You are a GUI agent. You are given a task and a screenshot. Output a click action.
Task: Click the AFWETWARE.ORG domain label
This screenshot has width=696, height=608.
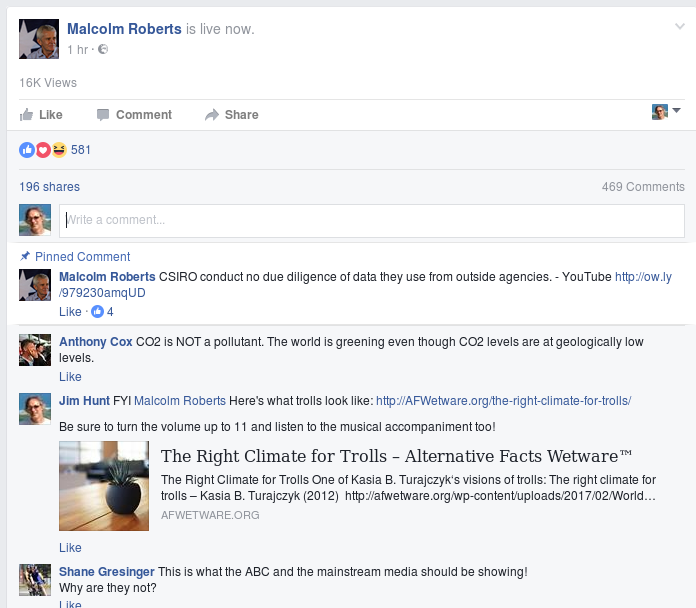[210, 515]
